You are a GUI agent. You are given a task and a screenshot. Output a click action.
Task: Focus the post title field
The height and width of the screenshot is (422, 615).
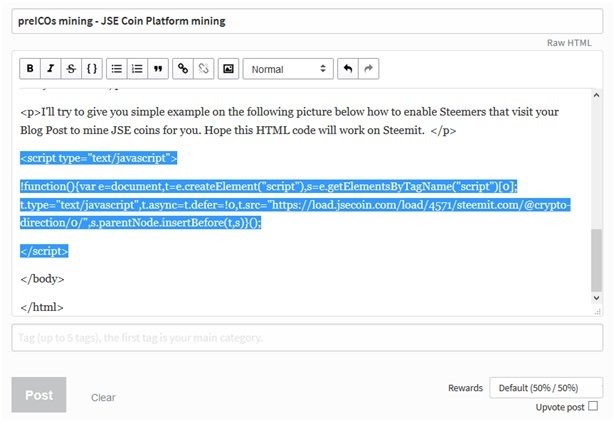coord(307,21)
